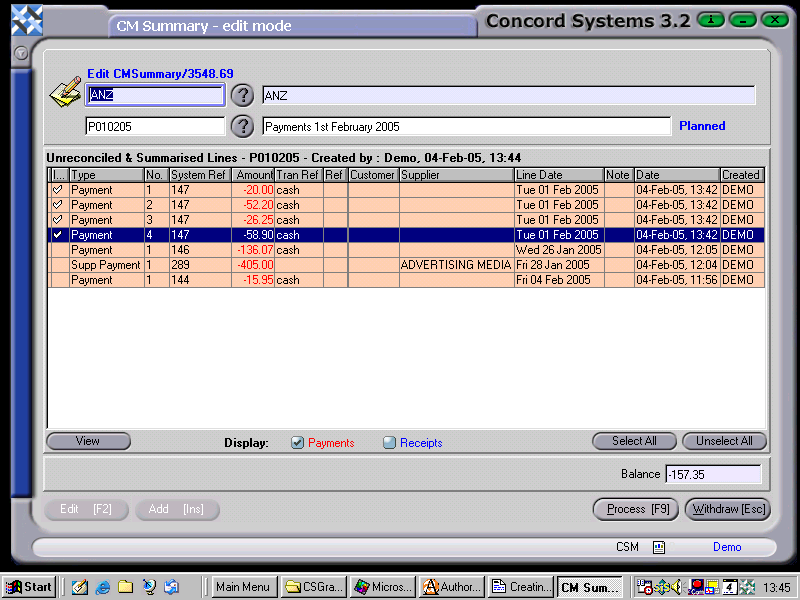Click the speaker volume icon in tray
The image size is (800, 600).
676,587
